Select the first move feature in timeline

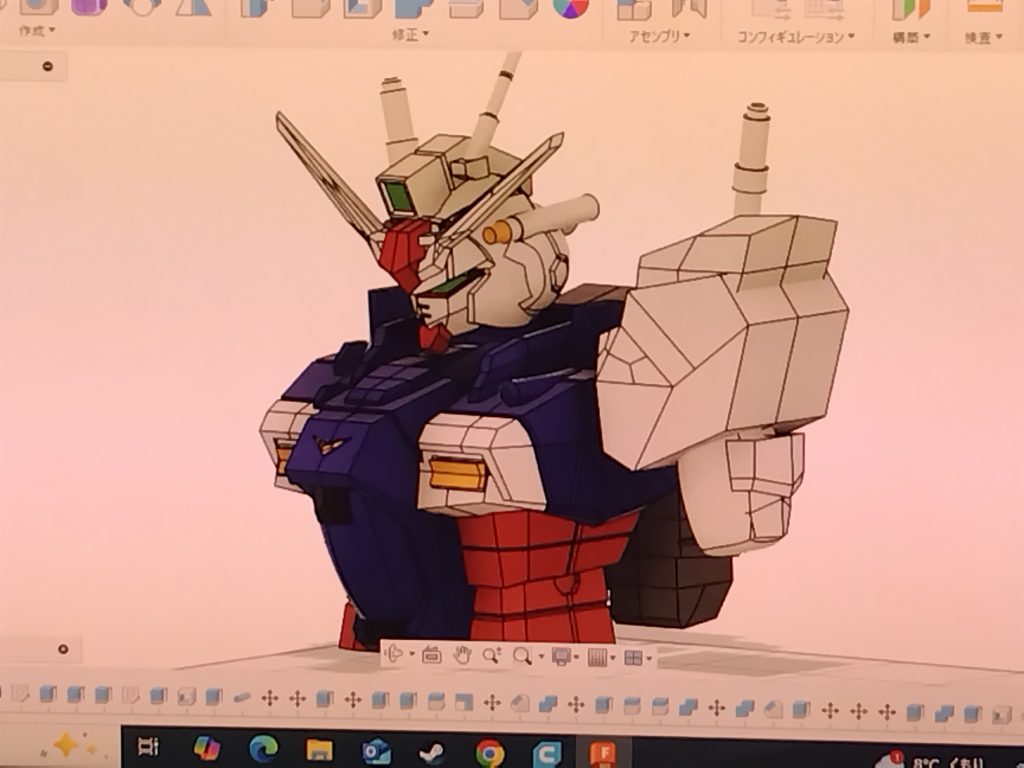tap(269, 696)
